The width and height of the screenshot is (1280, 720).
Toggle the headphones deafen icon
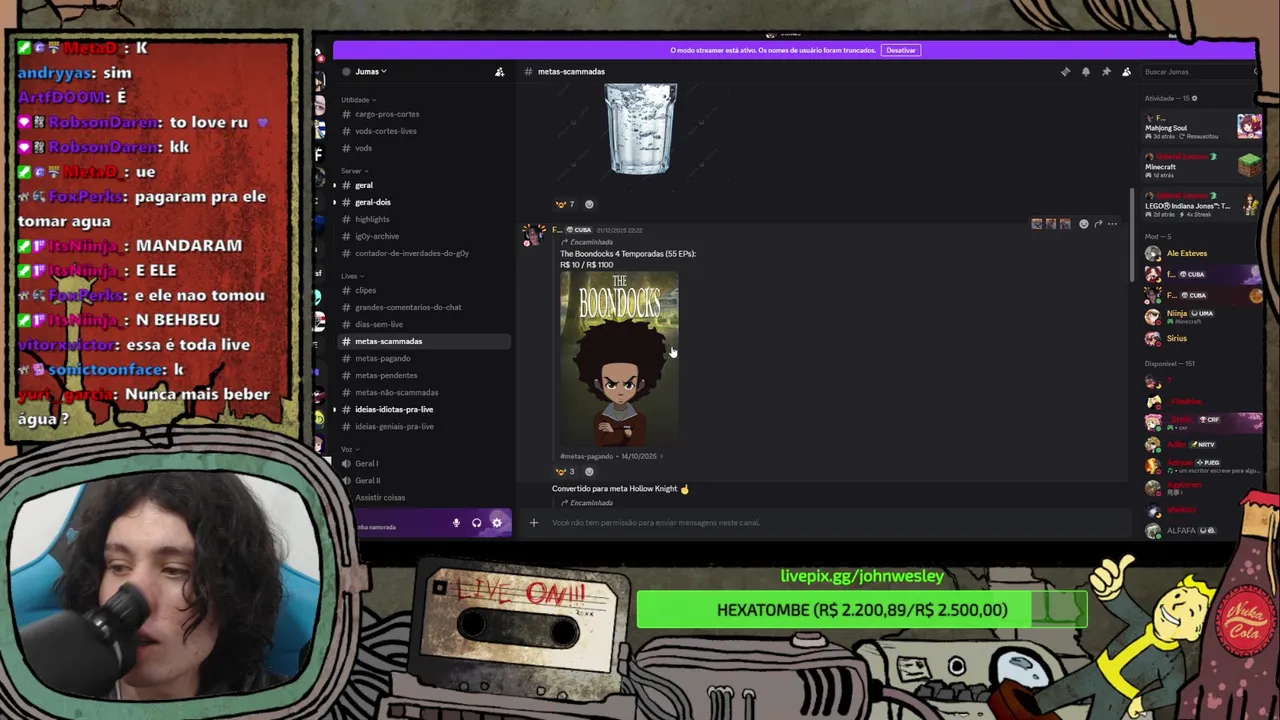476,523
